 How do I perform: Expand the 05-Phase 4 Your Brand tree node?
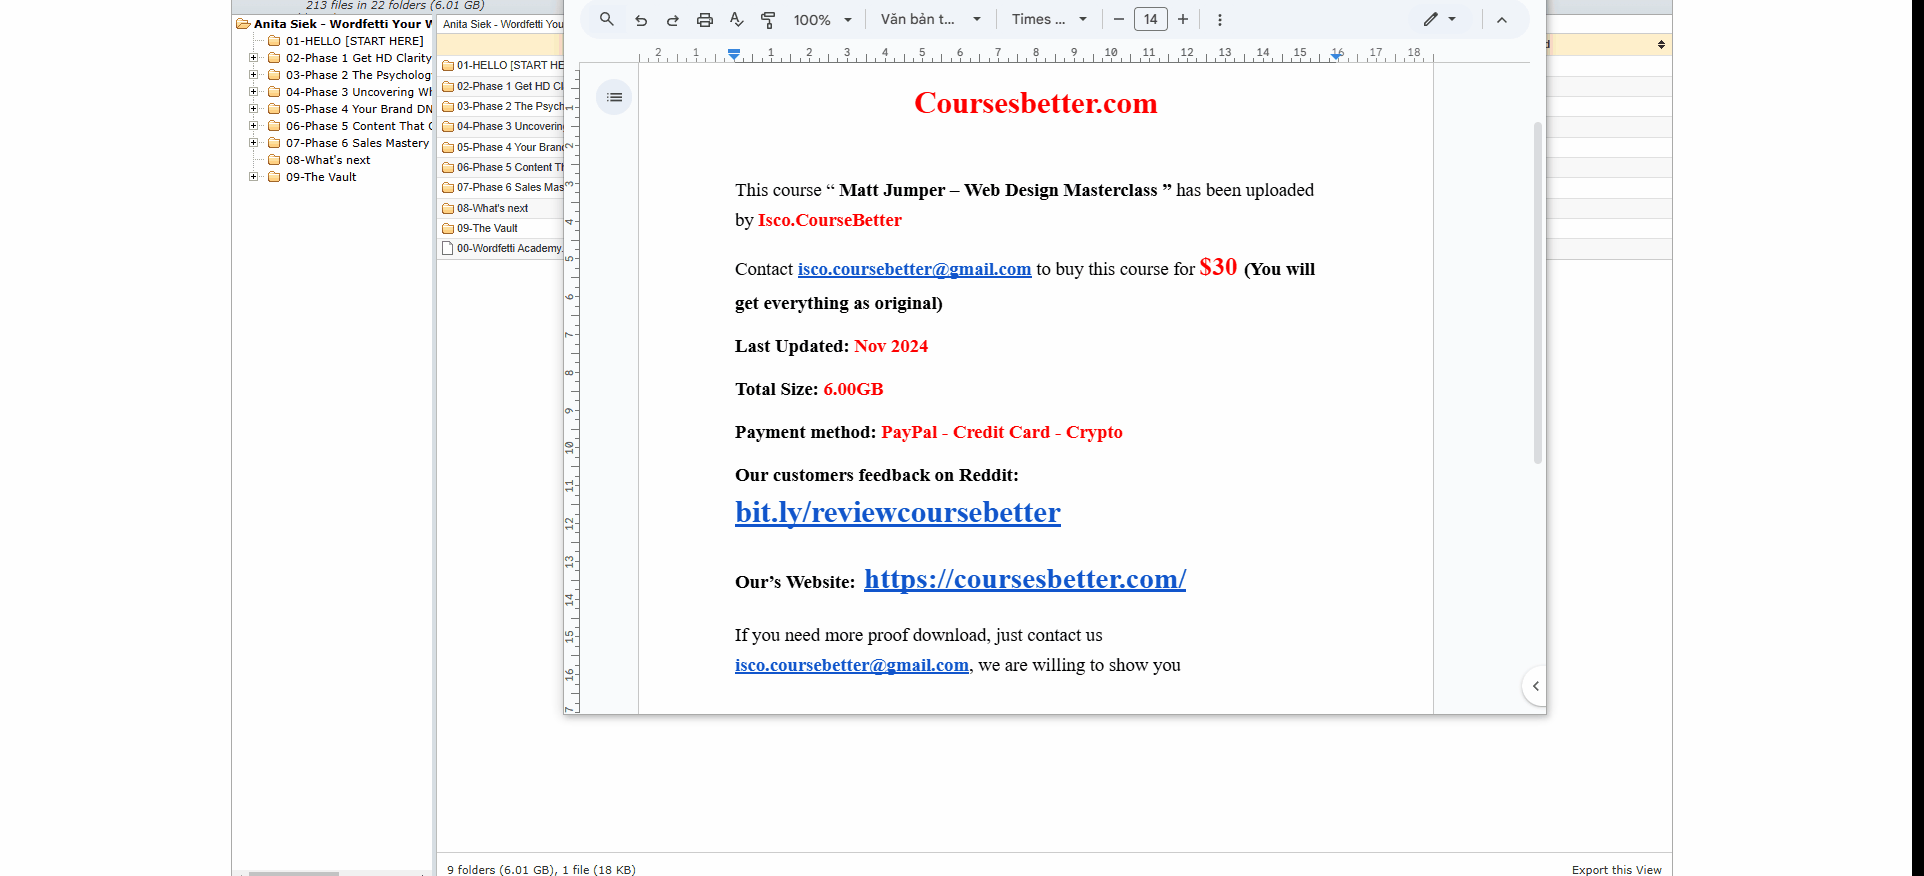click(x=254, y=109)
